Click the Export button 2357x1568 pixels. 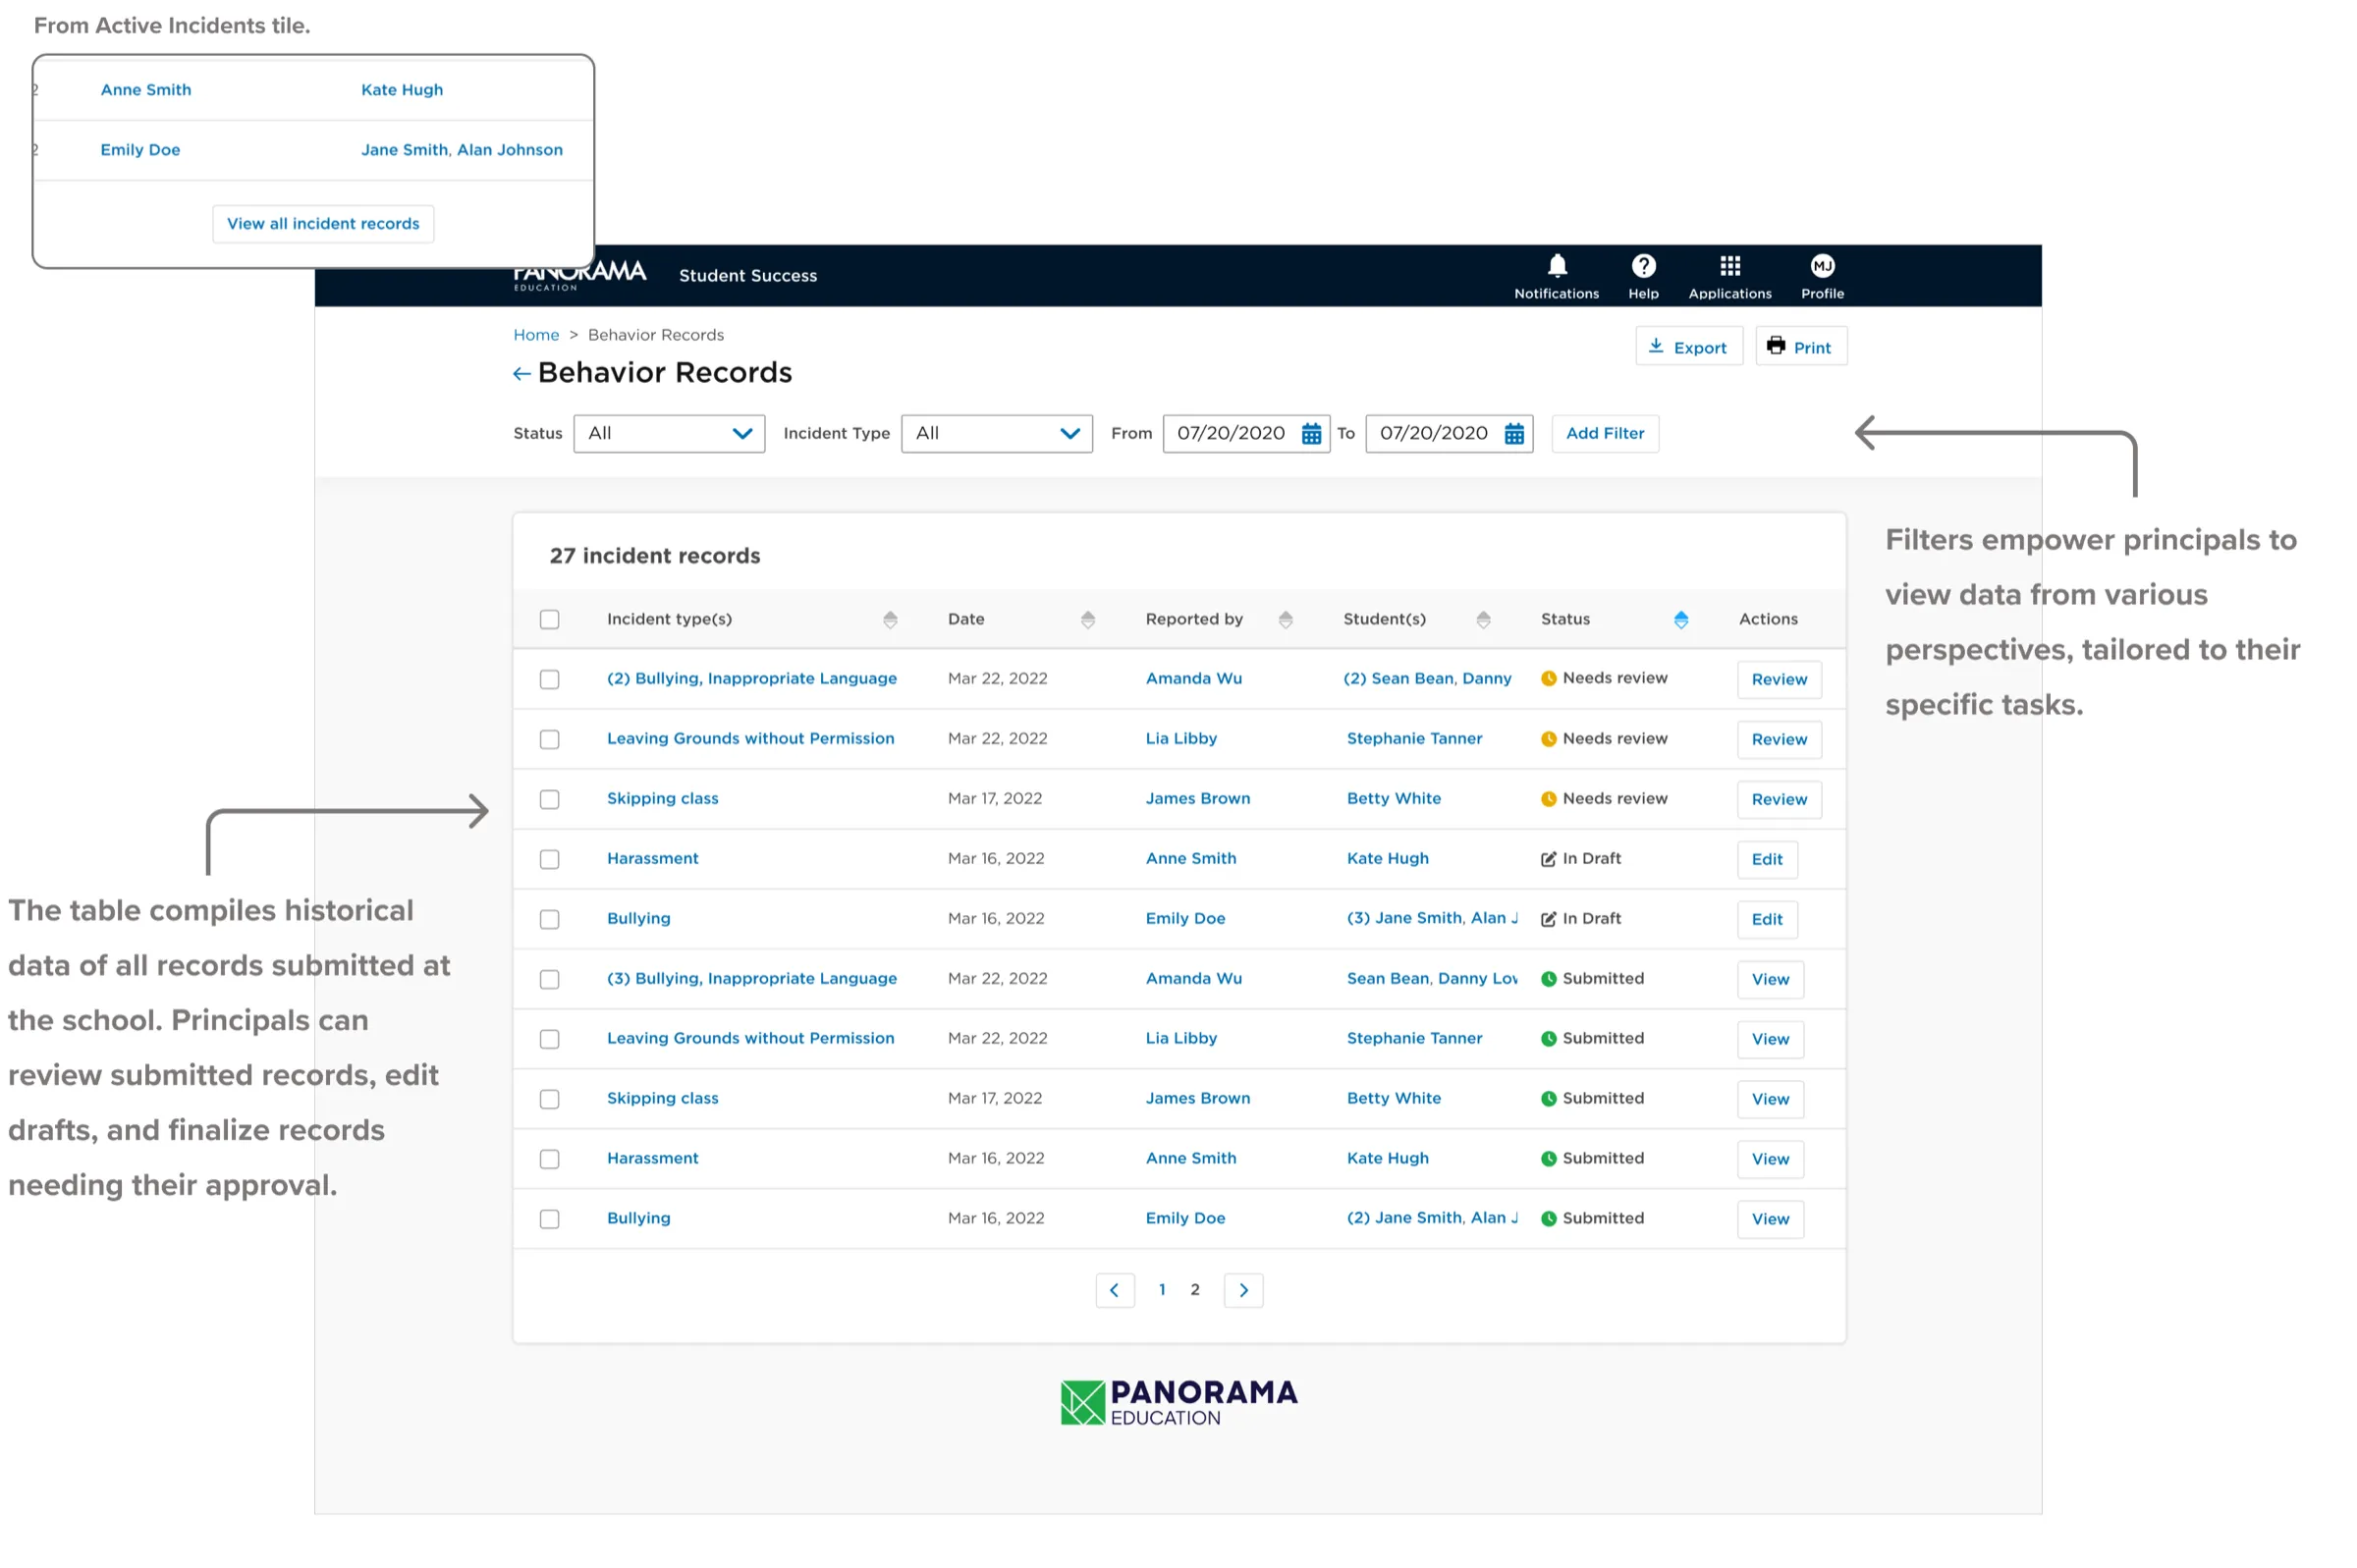coord(1688,347)
